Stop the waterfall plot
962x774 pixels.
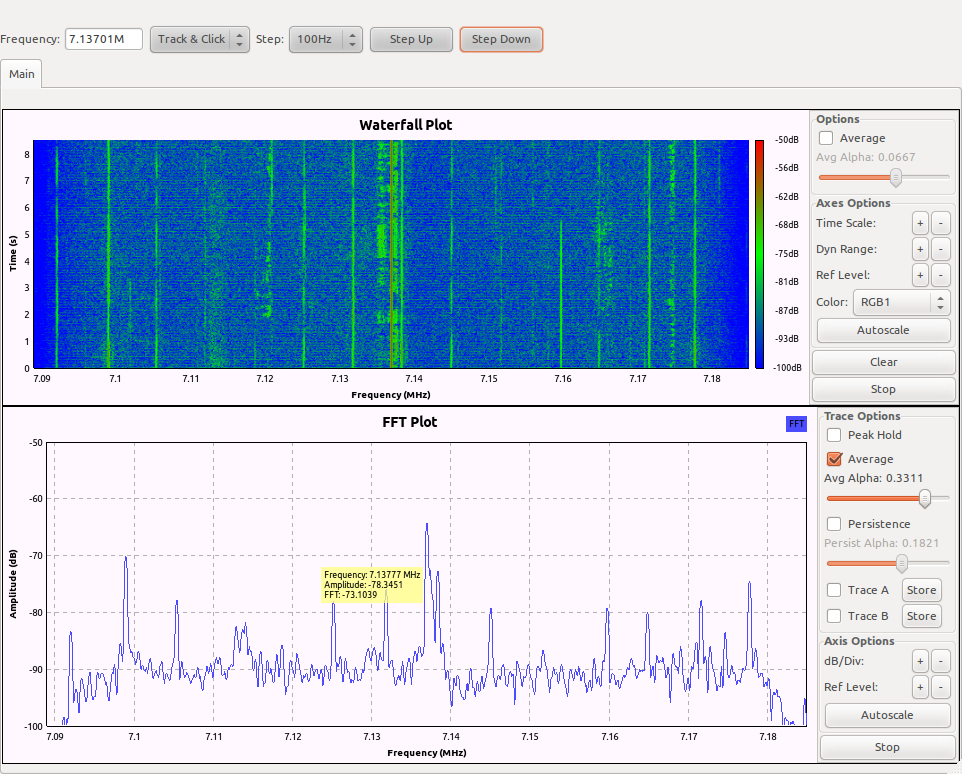tap(883, 389)
